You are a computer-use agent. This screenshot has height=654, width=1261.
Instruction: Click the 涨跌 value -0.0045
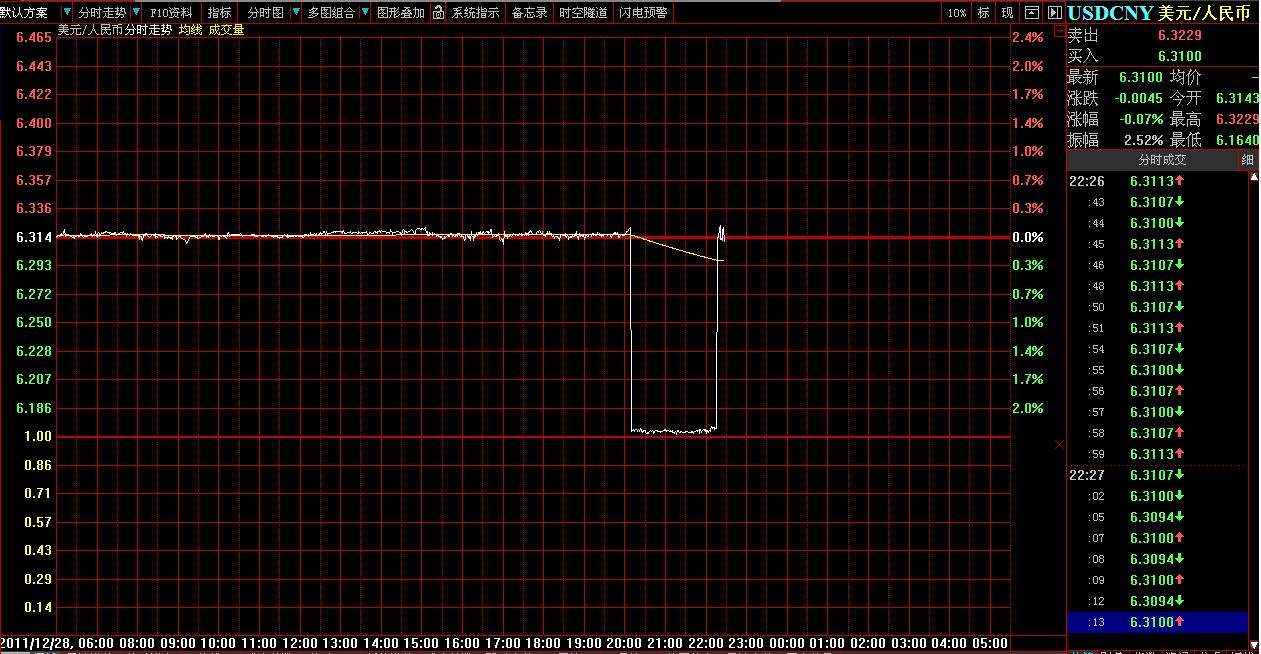1141,98
